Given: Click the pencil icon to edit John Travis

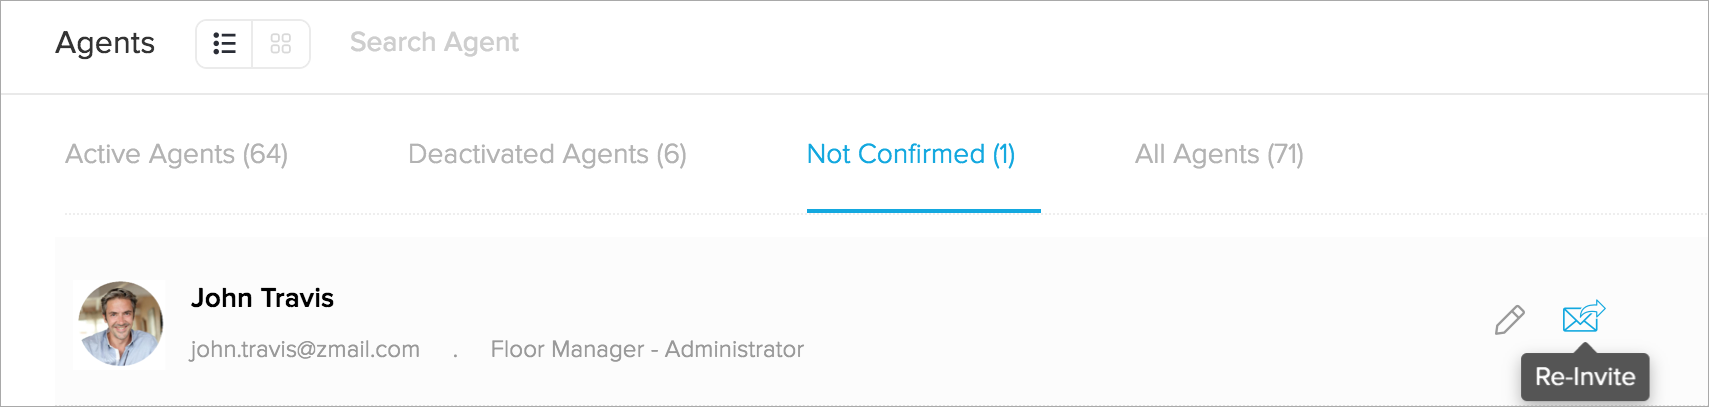Looking at the screenshot, I should (x=1509, y=320).
